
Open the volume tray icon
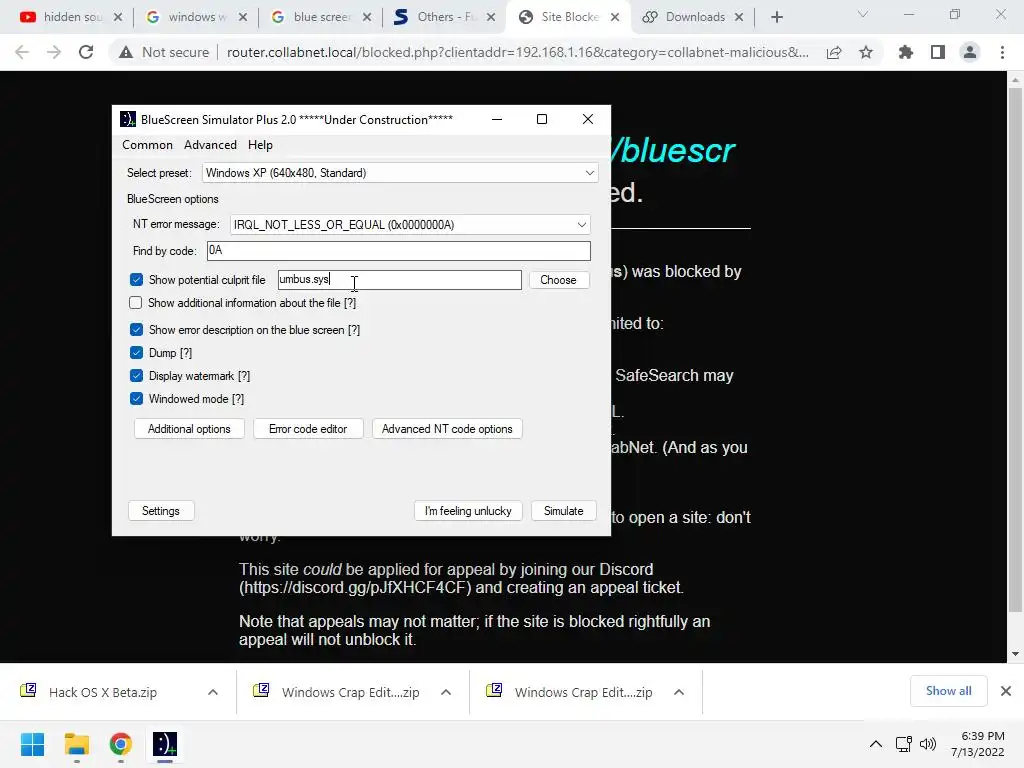(x=927, y=744)
